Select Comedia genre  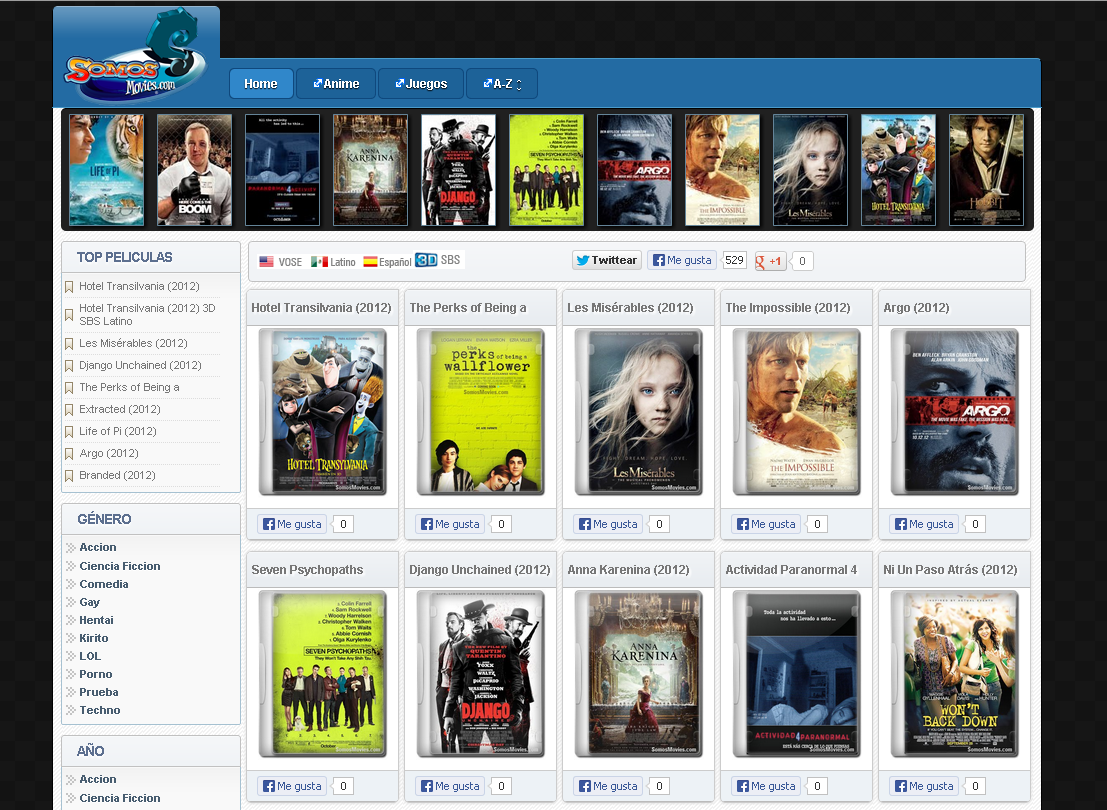pyautogui.click(x=104, y=584)
